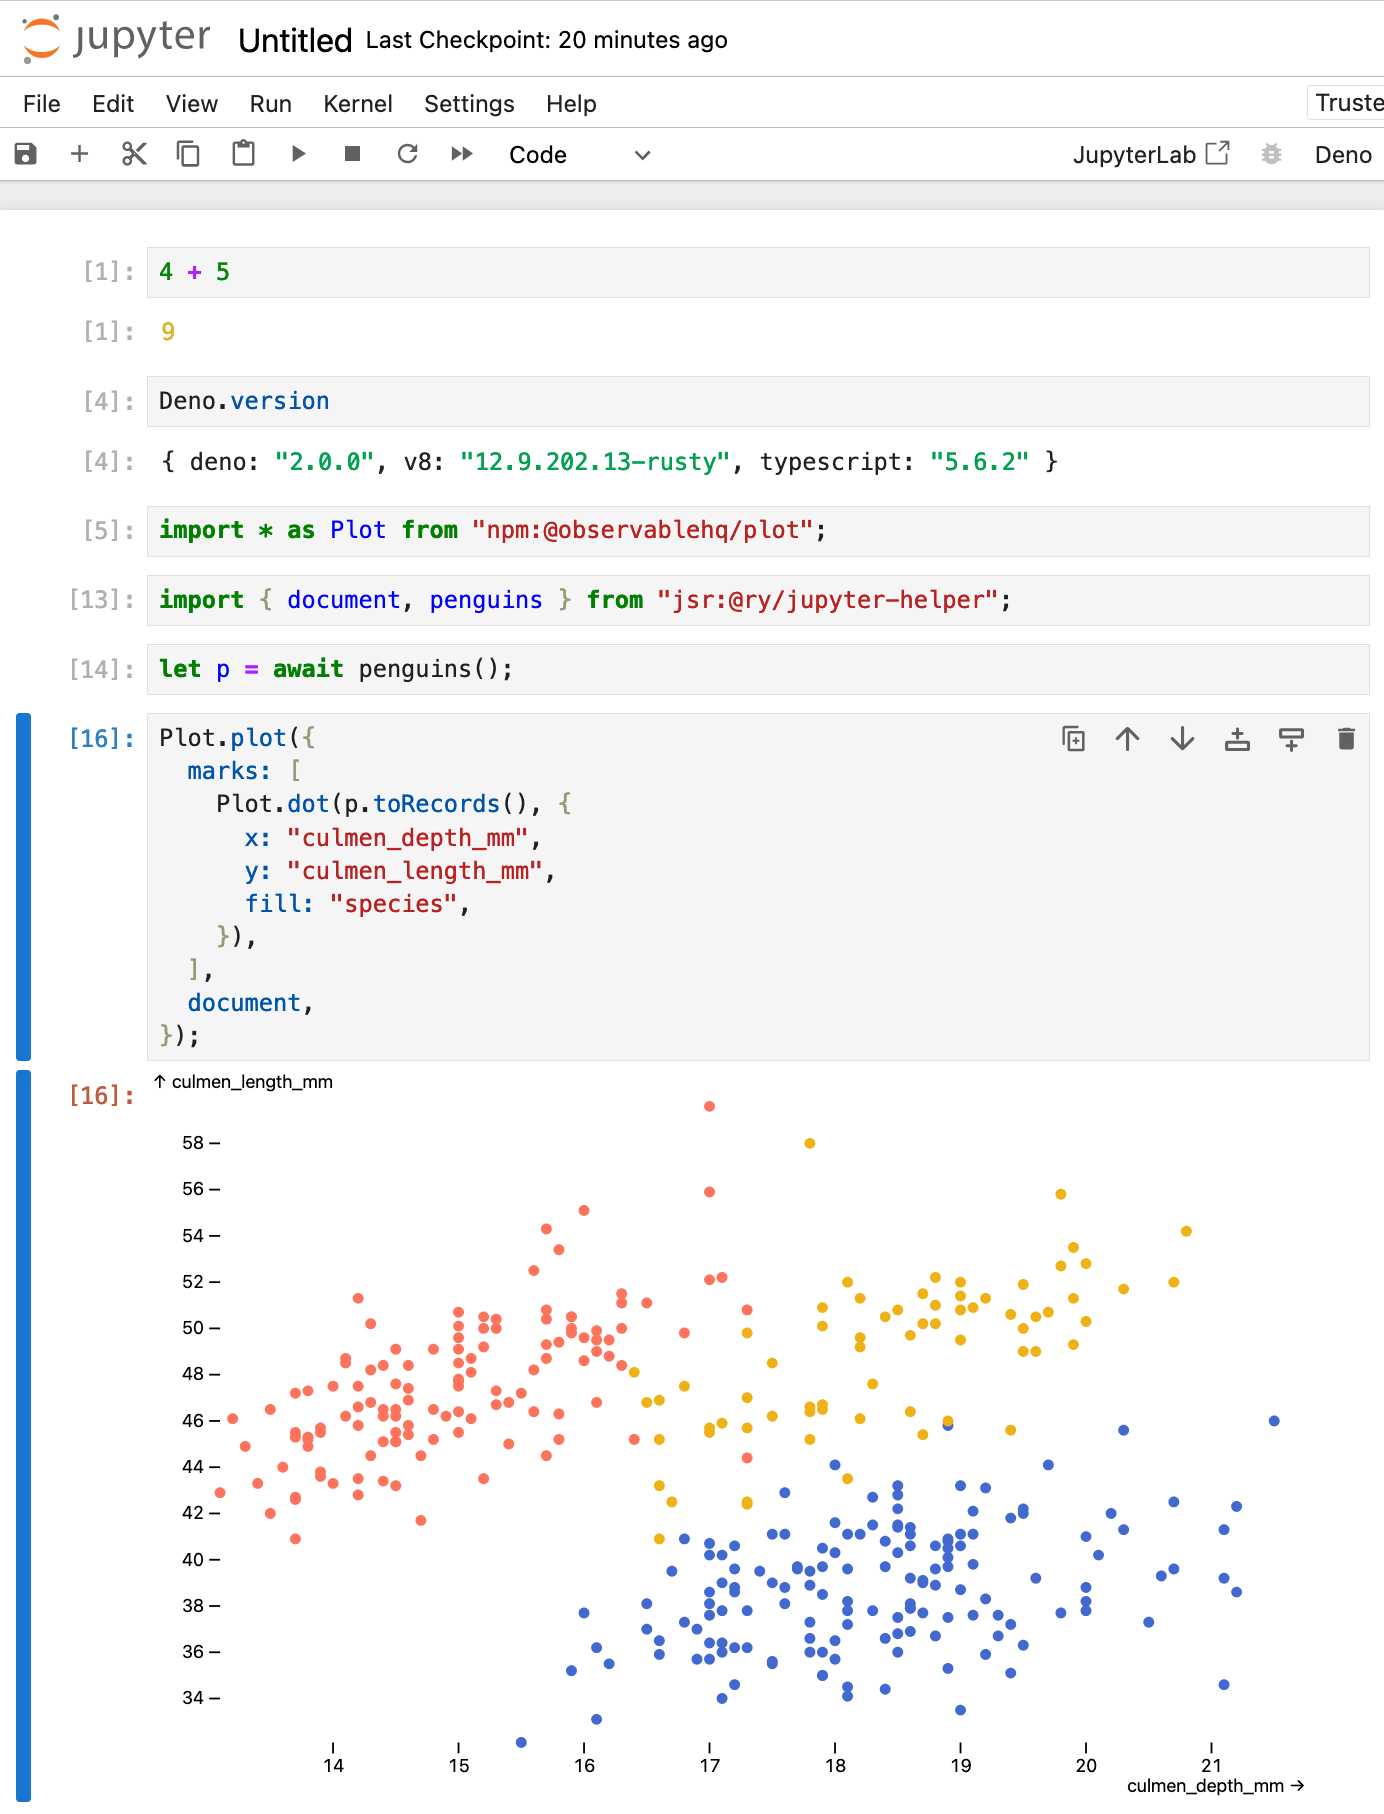
Task: Open in JupyterLab link
Action: click(1150, 155)
